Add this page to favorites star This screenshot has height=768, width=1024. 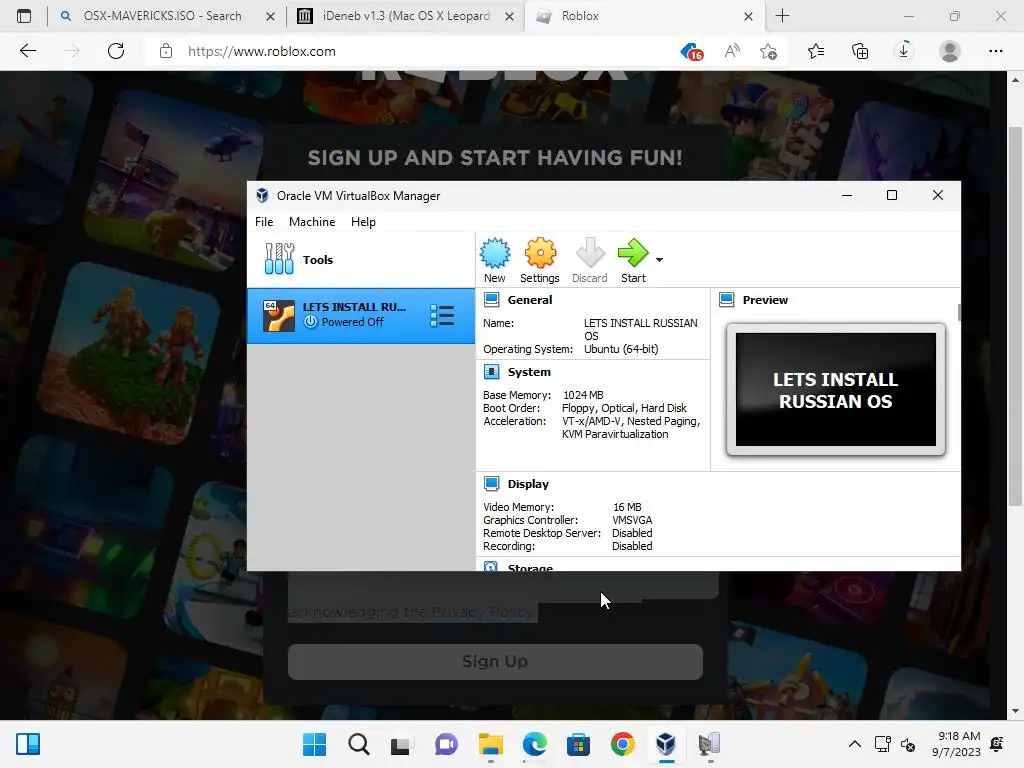click(x=769, y=51)
